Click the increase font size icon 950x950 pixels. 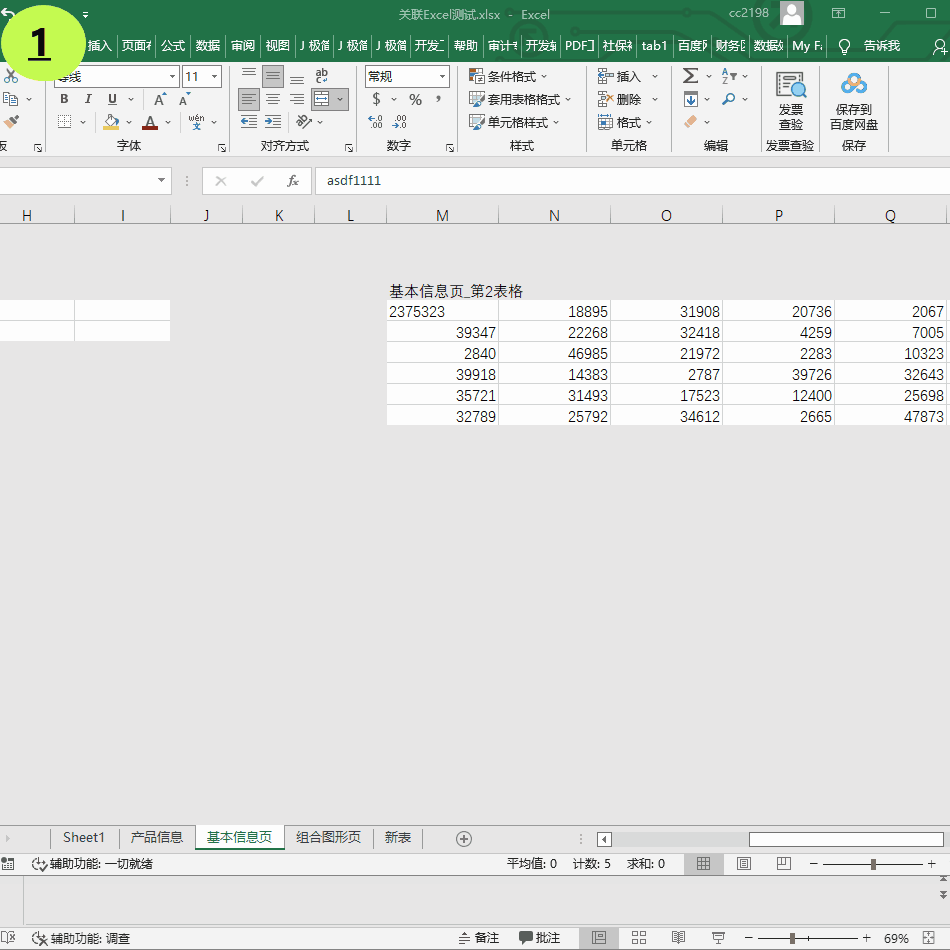(x=160, y=99)
